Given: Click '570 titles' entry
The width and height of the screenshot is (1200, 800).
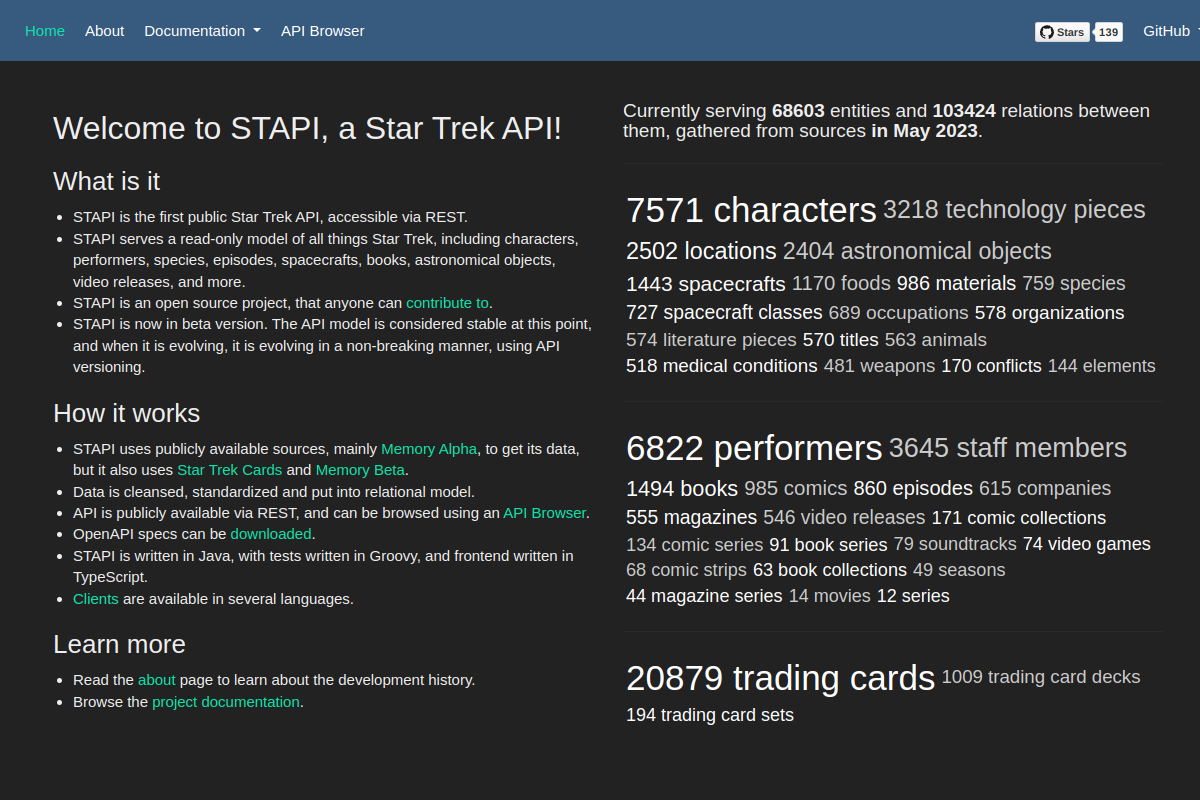Looking at the screenshot, I should 841,340.
